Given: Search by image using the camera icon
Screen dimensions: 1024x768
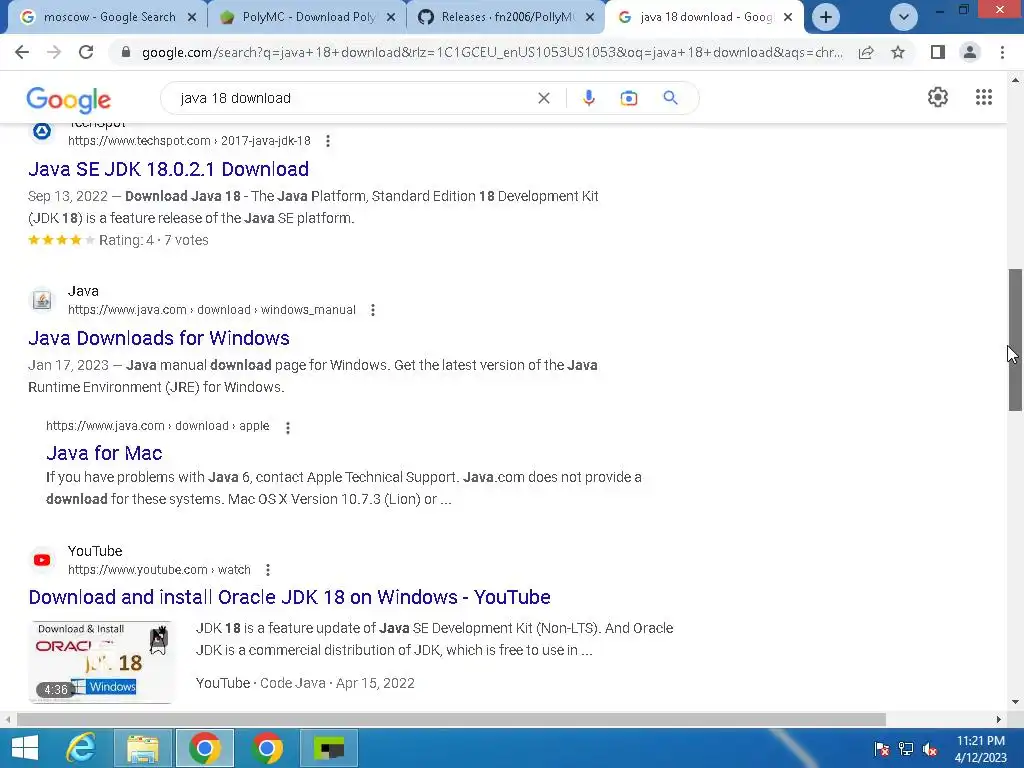Looking at the screenshot, I should (628, 98).
